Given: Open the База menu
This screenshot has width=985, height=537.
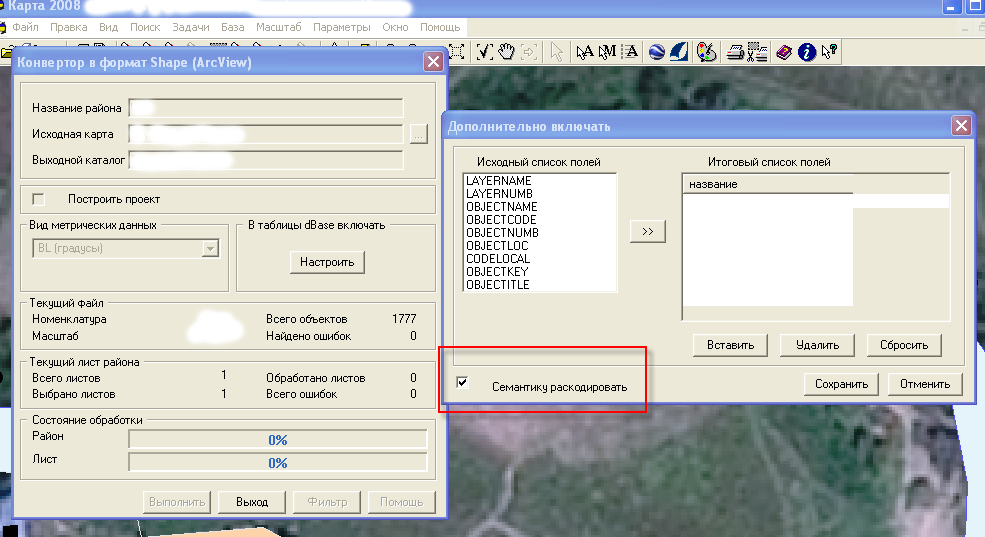Looking at the screenshot, I should [x=232, y=27].
